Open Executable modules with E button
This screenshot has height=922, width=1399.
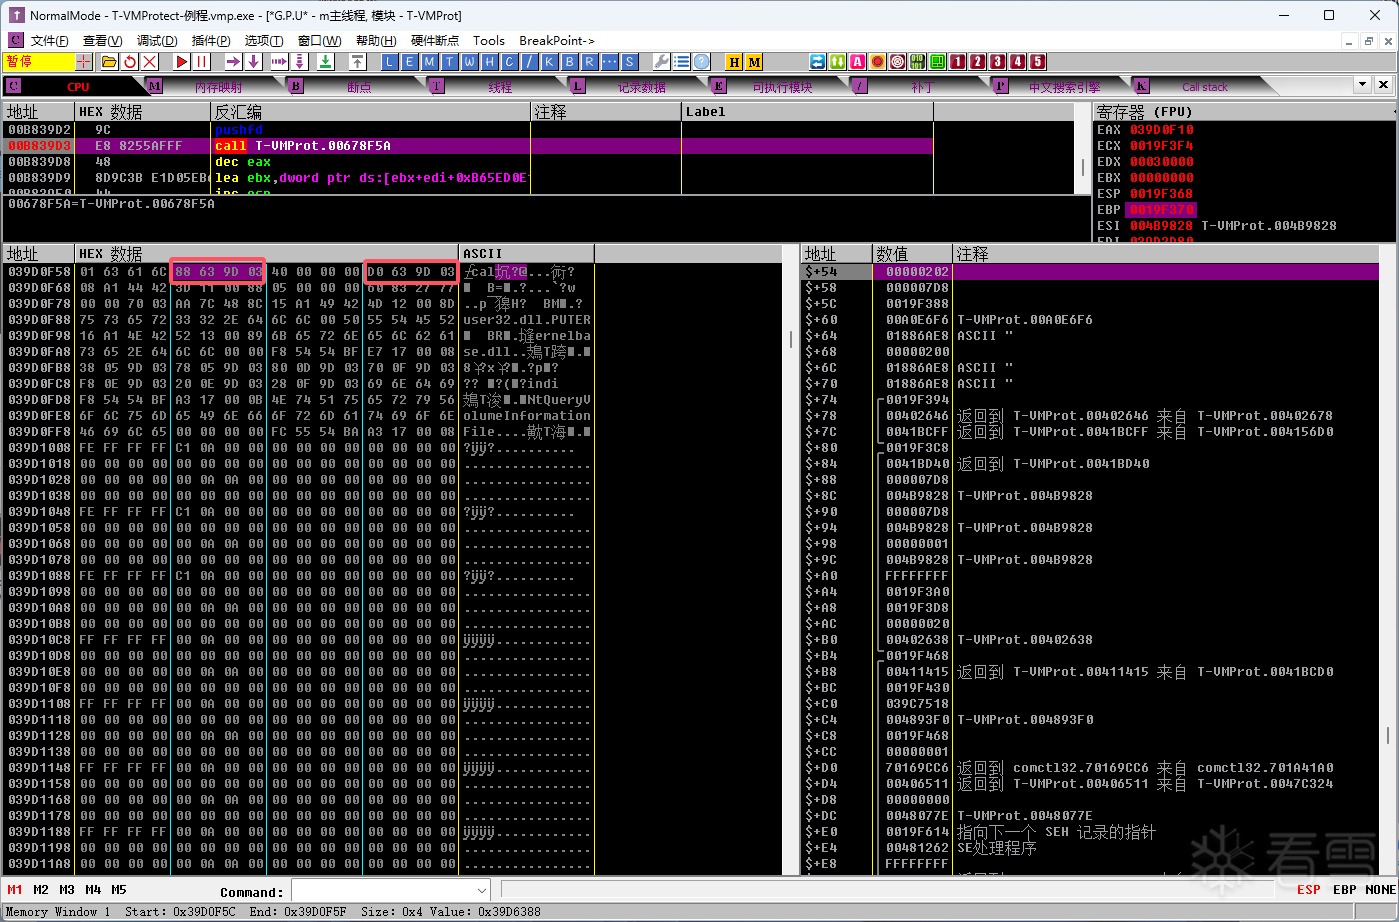(x=409, y=62)
